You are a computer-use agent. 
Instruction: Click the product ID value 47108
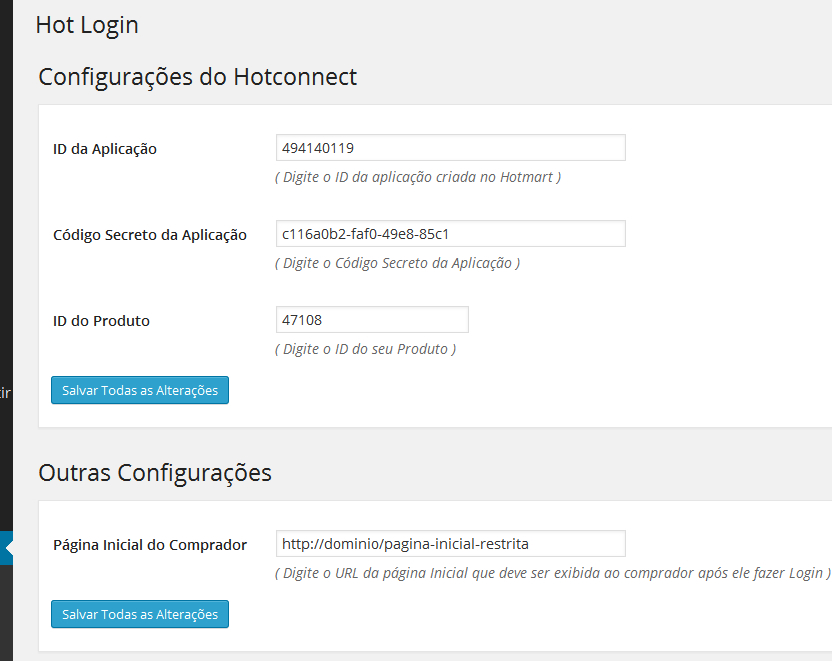298,319
